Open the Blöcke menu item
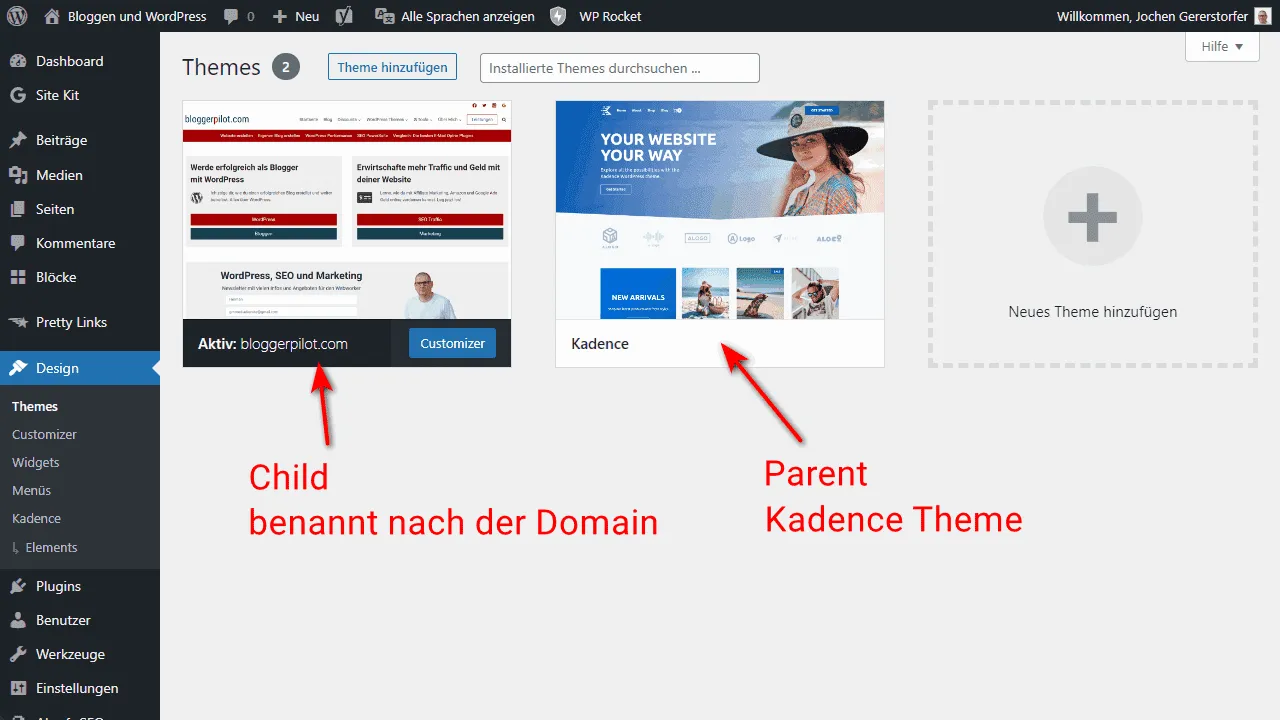 pyautogui.click(x=80, y=277)
